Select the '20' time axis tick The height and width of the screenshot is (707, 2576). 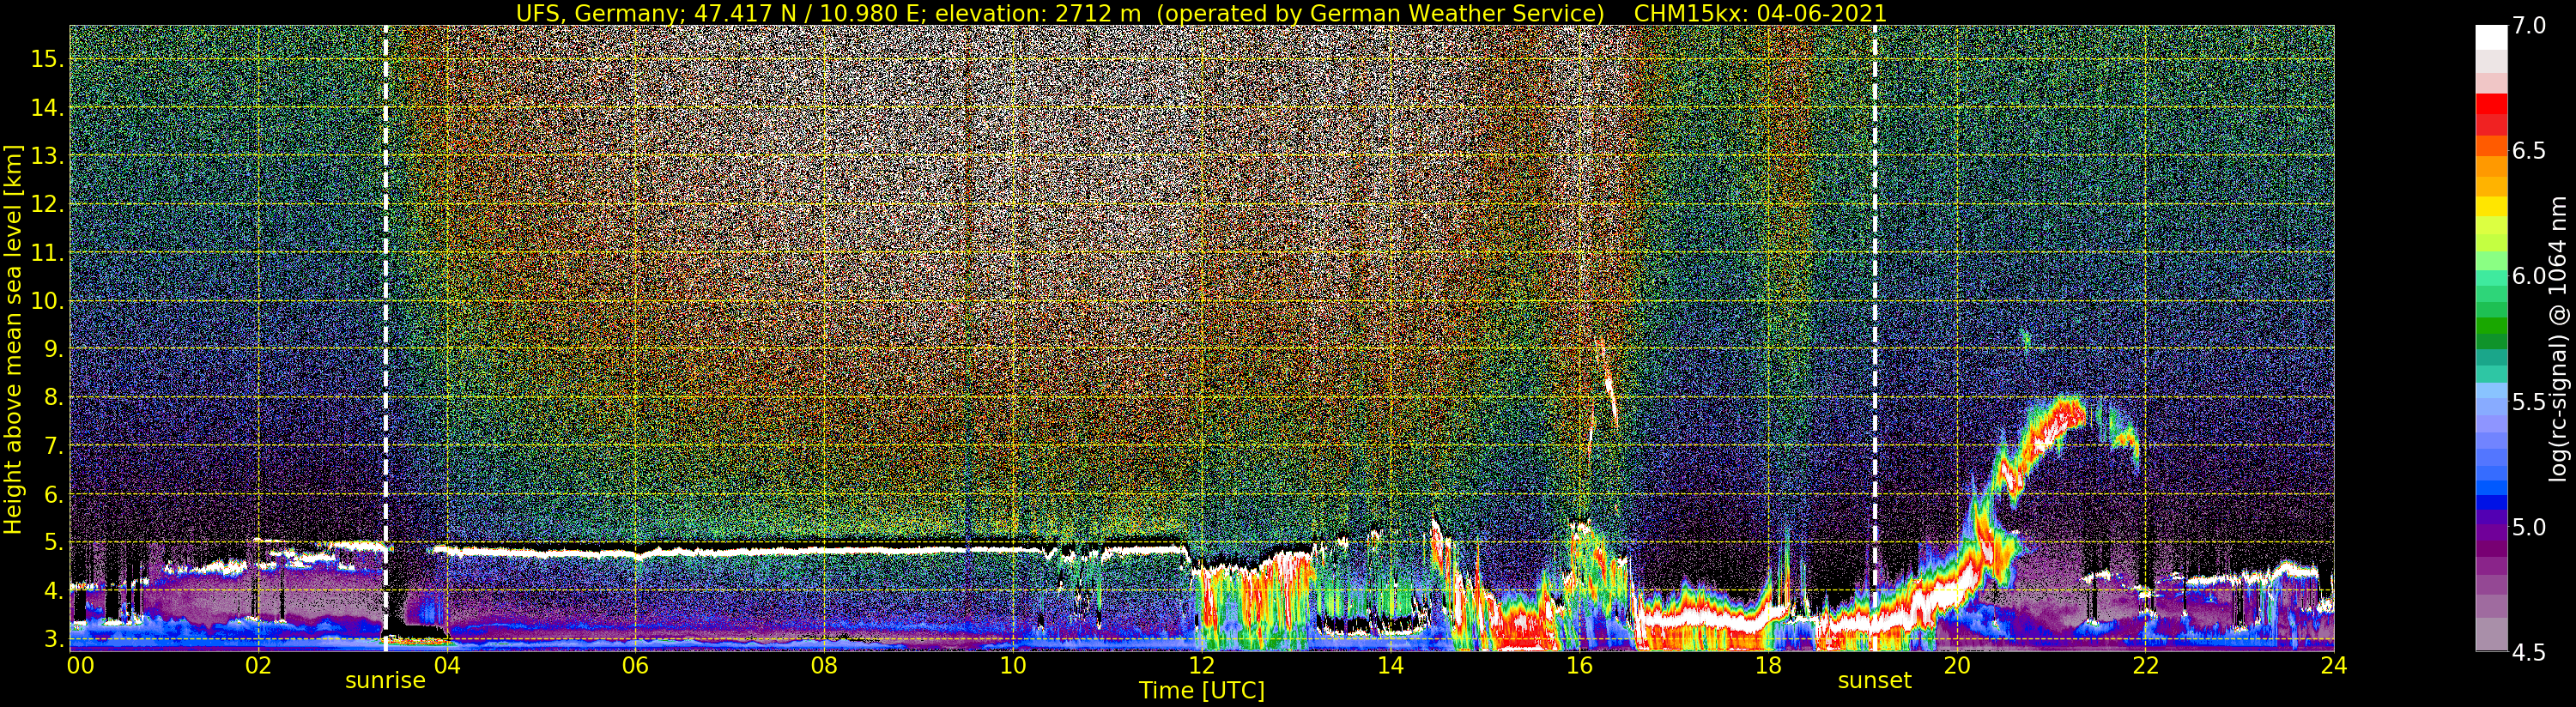coord(1957,666)
